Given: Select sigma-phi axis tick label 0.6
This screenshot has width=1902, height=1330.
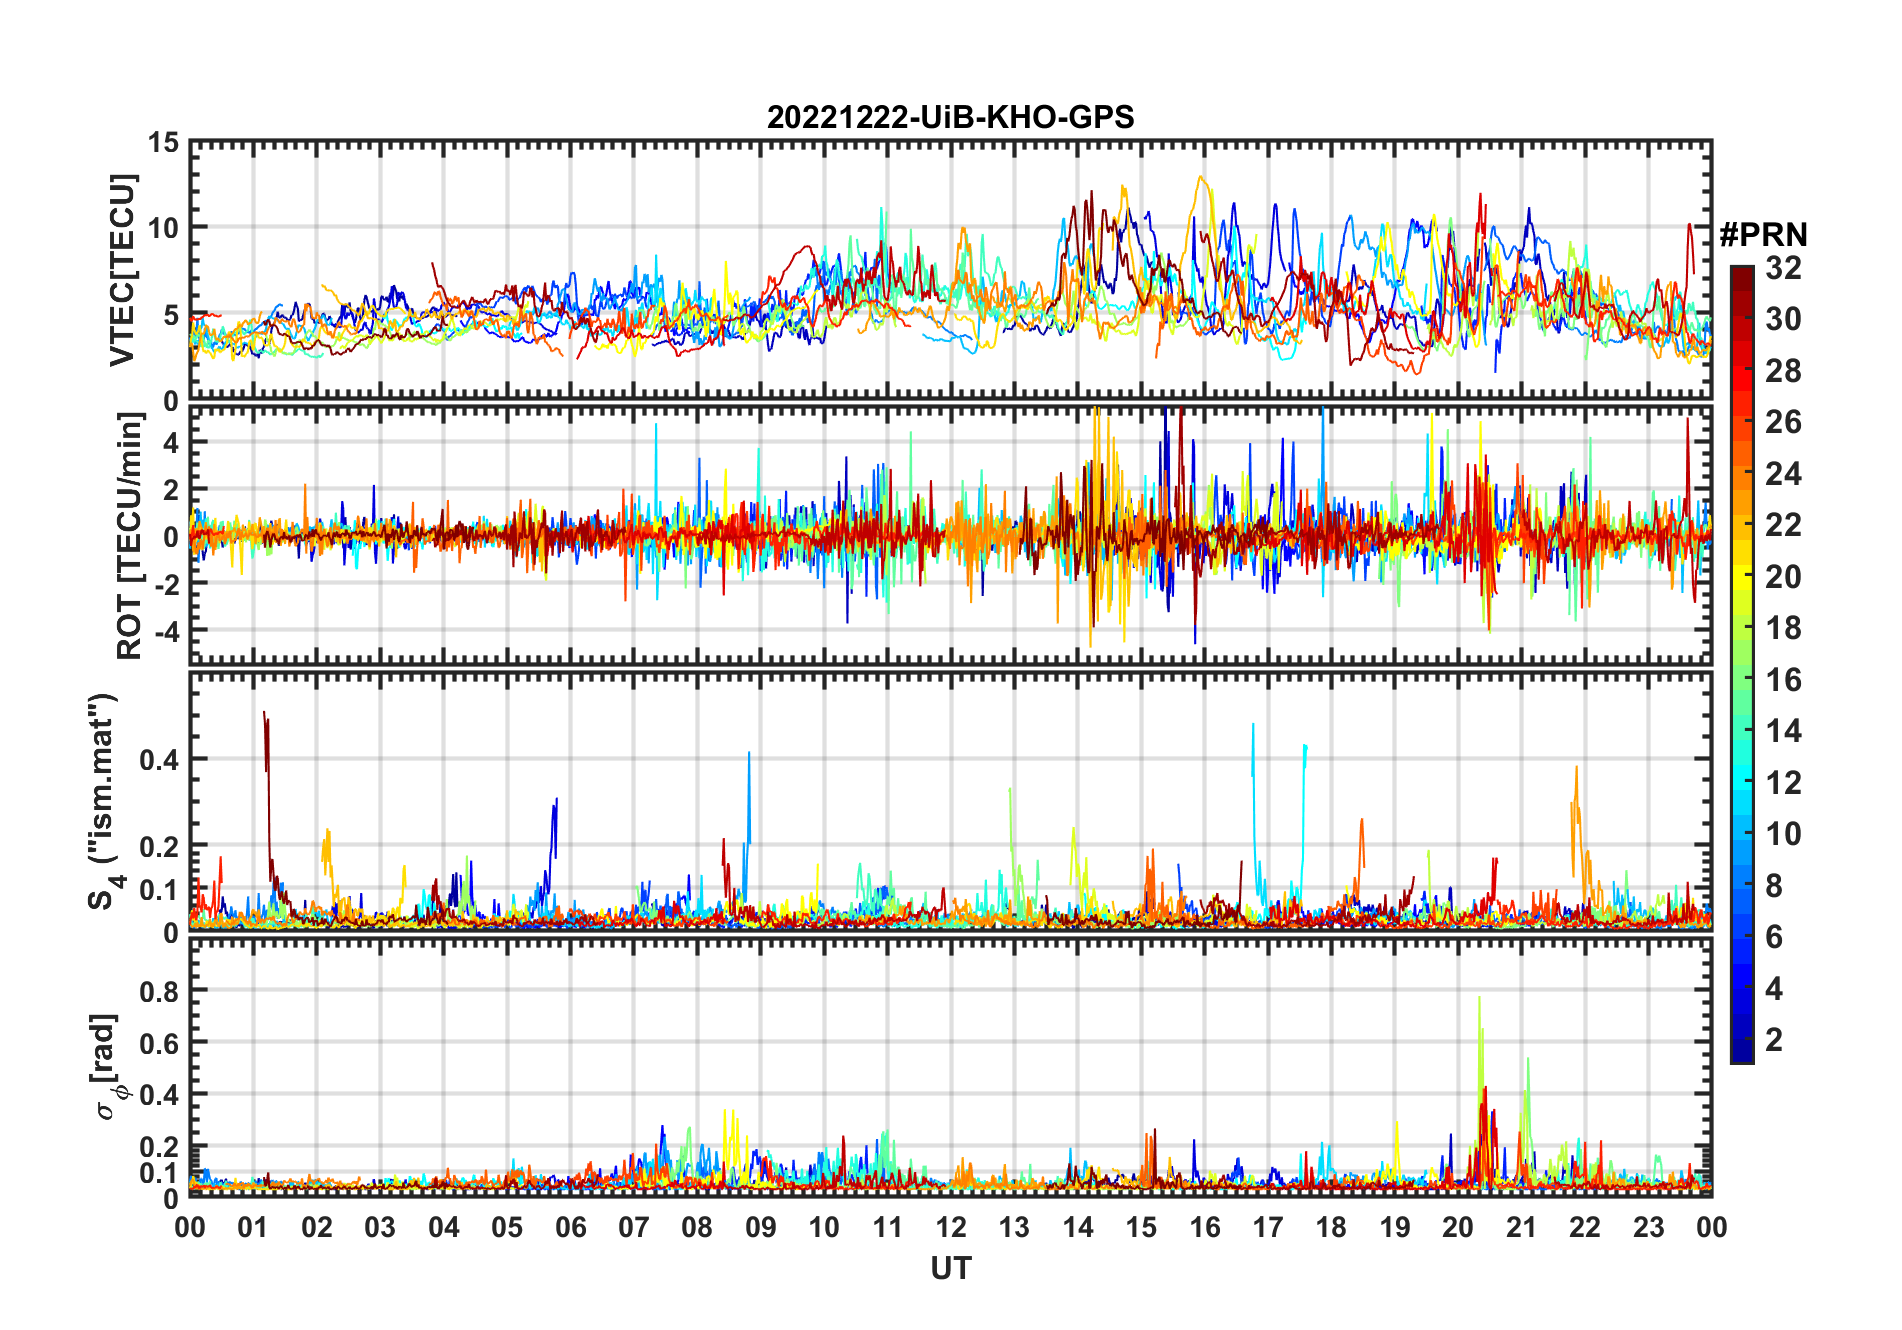Looking at the screenshot, I should (x=159, y=1043).
